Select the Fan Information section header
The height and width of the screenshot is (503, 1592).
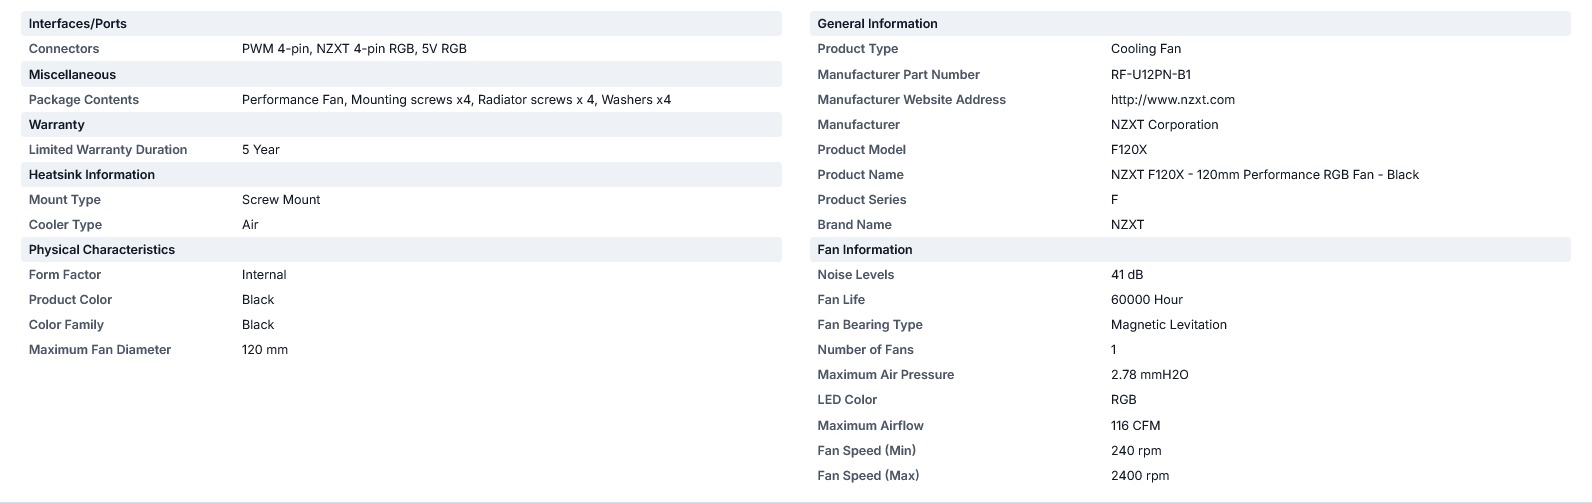(x=1190, y=249)
